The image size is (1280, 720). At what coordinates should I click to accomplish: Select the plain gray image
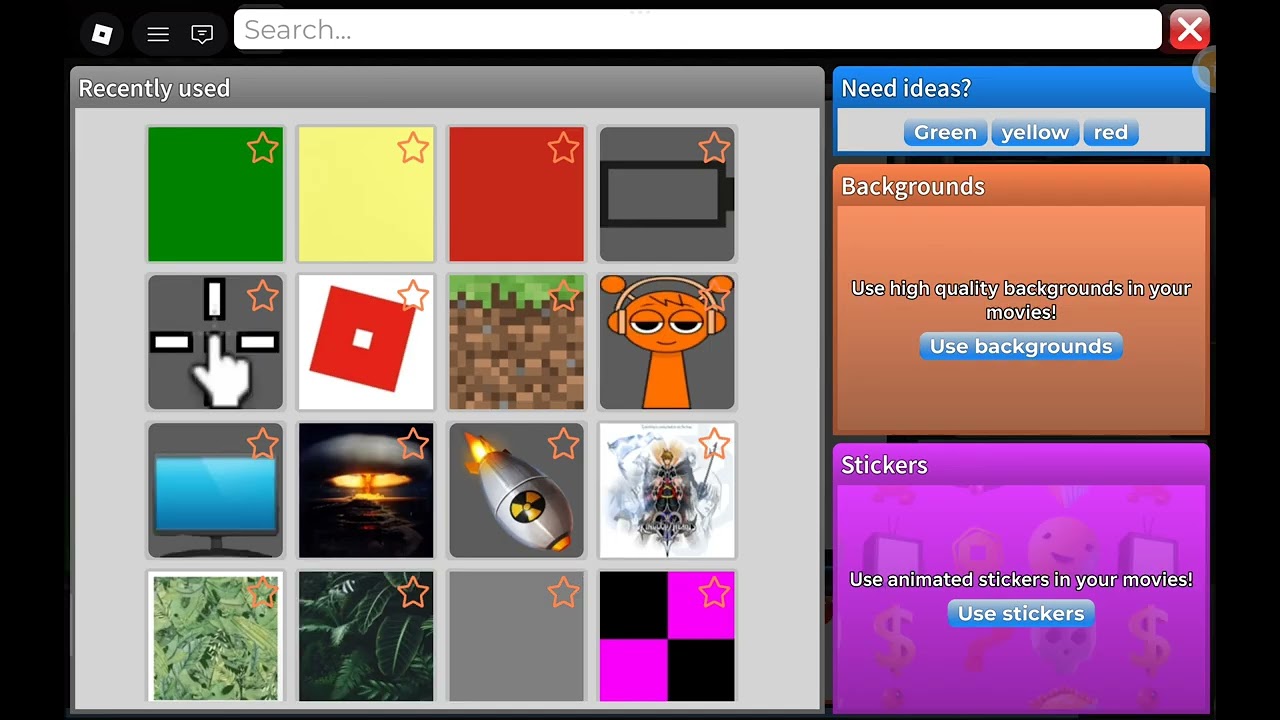click(x=516, y=637)
